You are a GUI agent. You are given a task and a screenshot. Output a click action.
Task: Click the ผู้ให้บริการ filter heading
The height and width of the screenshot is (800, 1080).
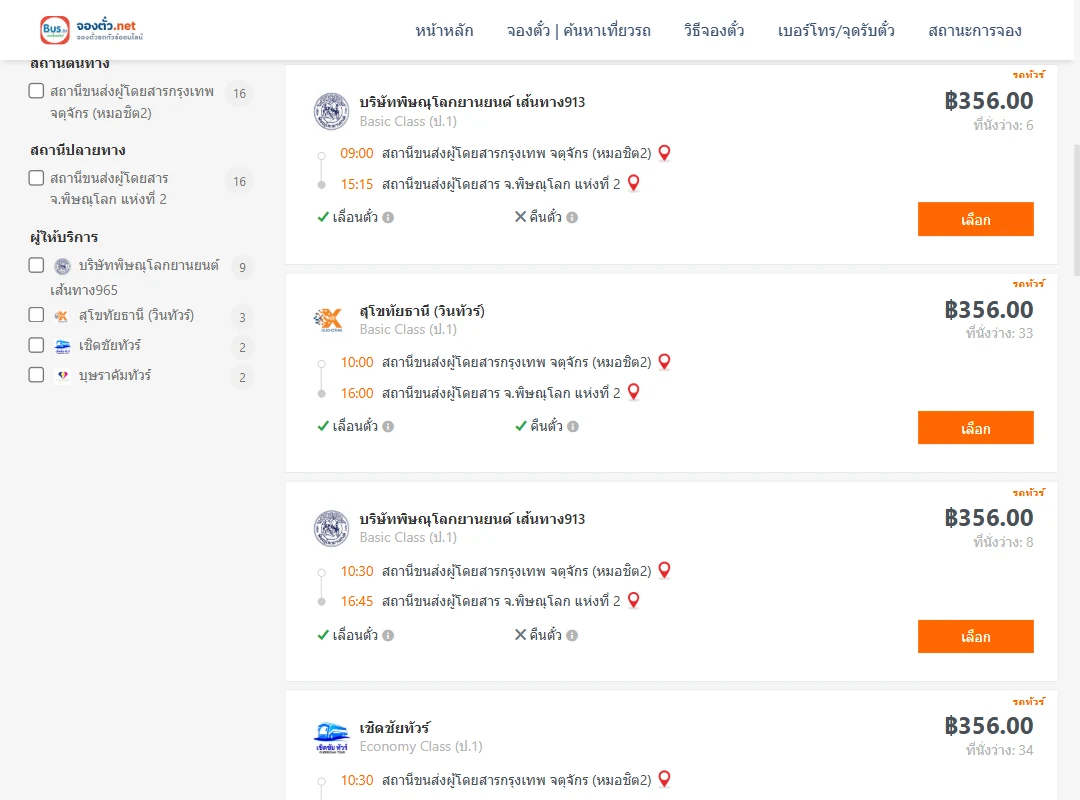pyautogui.click(x=64, y=237)
